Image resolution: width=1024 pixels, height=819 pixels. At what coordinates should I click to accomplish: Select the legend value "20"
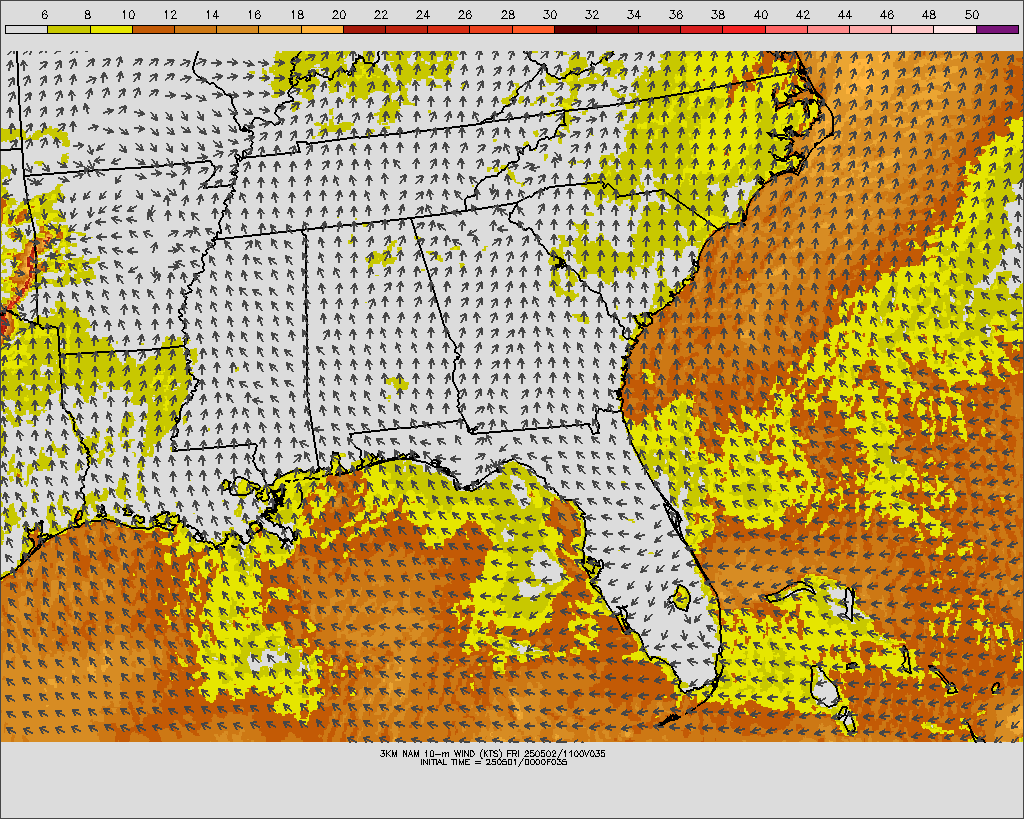point(338,14)
